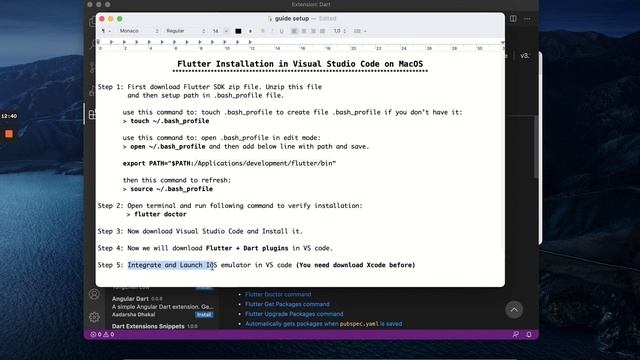Screen dimensions: 640x360
Task: Open VS Code notifications bell
Action: (529, 334)
